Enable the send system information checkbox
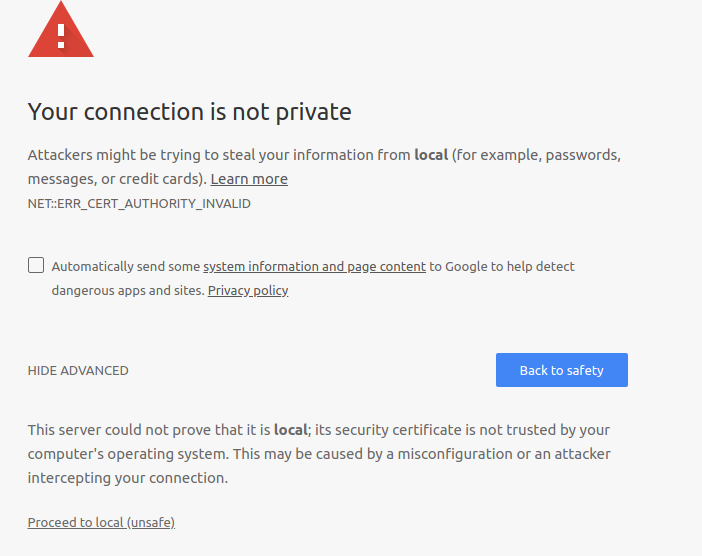Image resolution: width=702 pixels, height=556 pixels. click(x=36, y=265)
